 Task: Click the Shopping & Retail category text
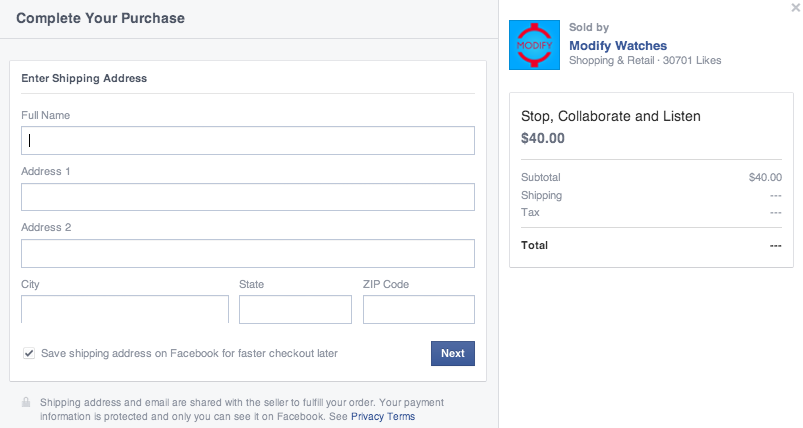(x=611, y=60)
